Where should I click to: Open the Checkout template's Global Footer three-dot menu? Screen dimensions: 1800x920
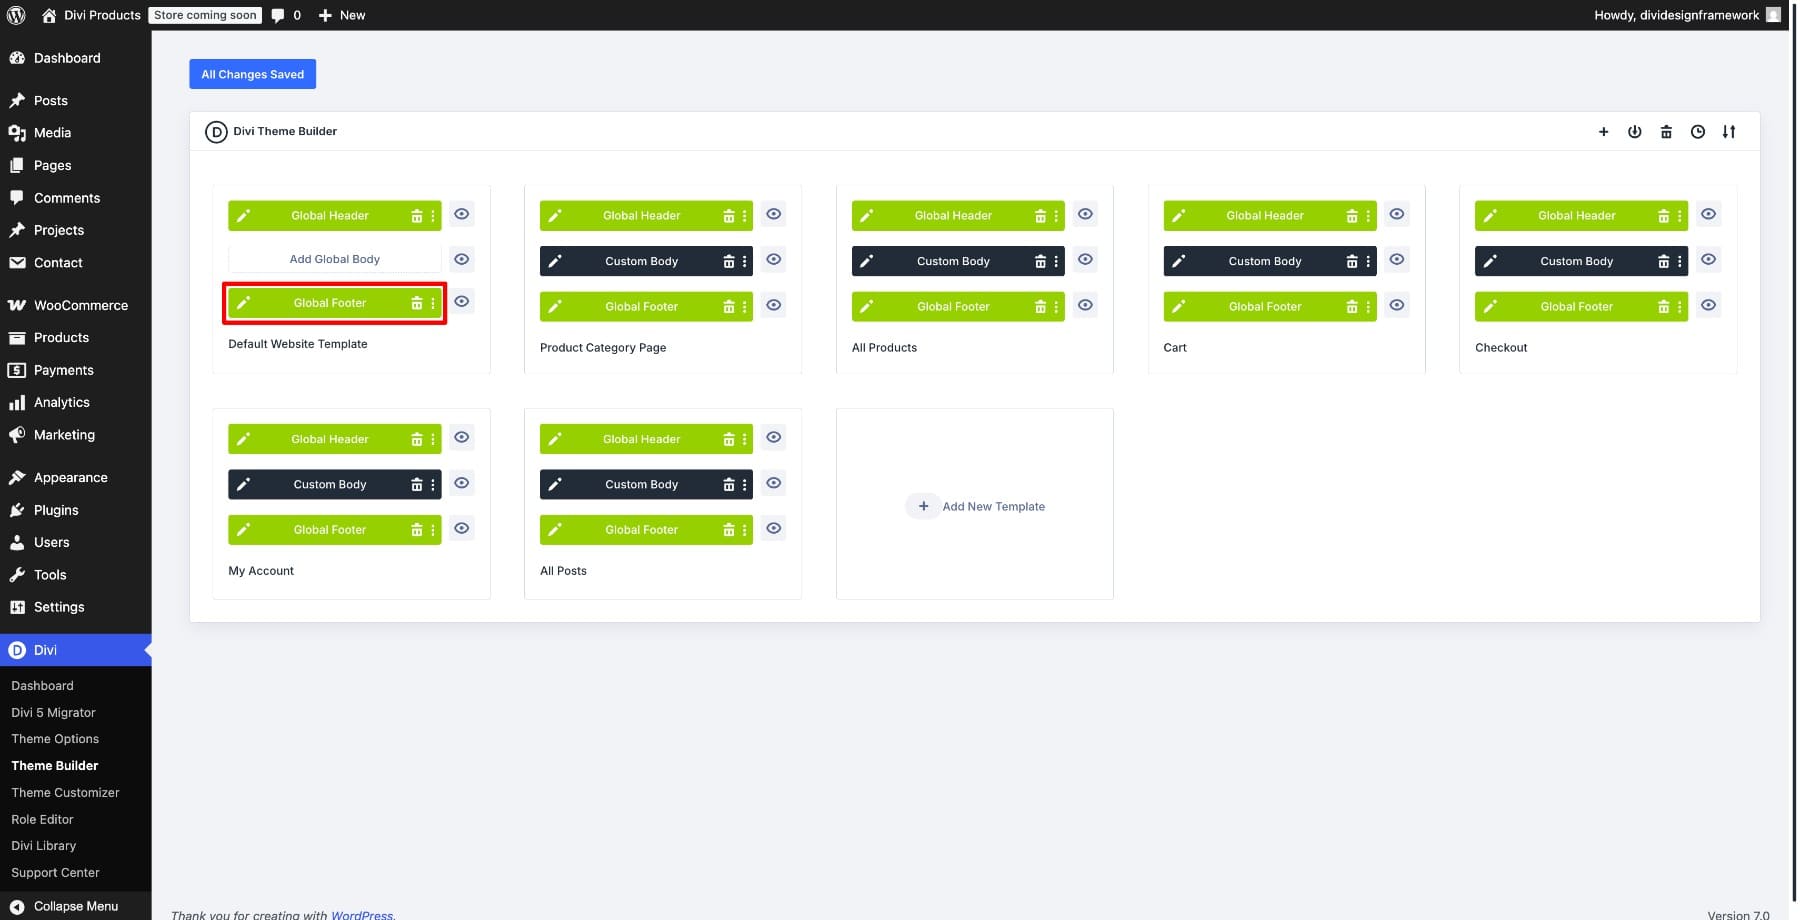(1680, 307)
